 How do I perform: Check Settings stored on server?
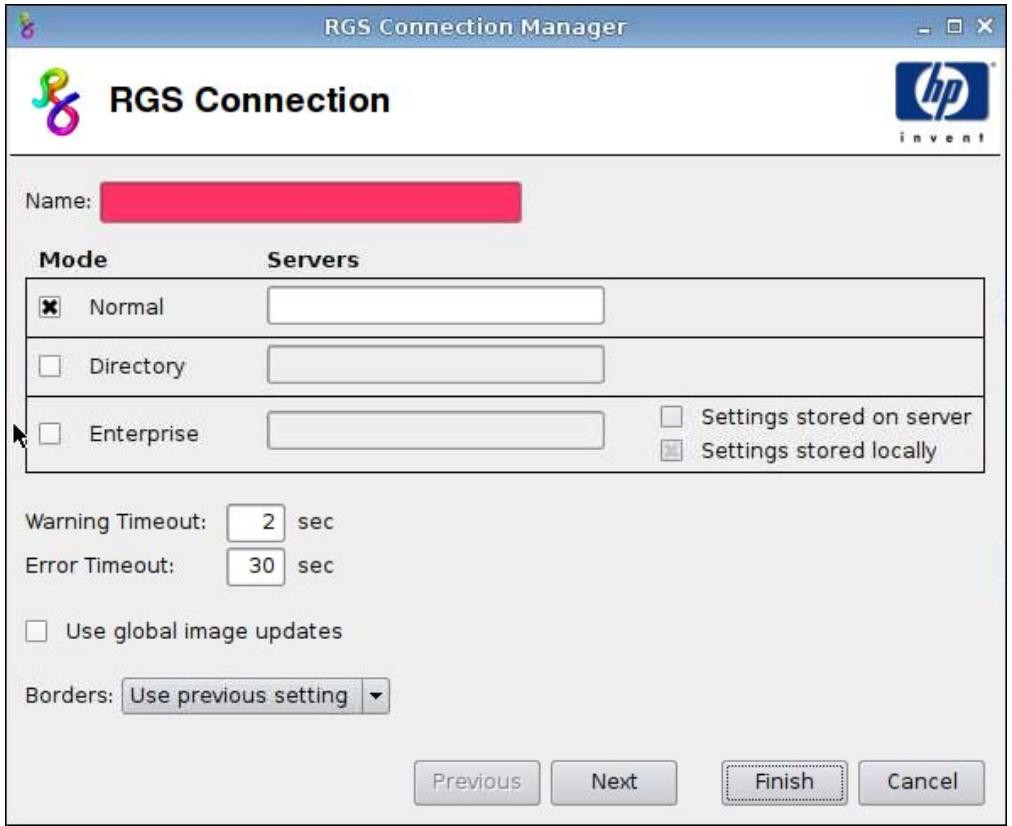[671, 417]
